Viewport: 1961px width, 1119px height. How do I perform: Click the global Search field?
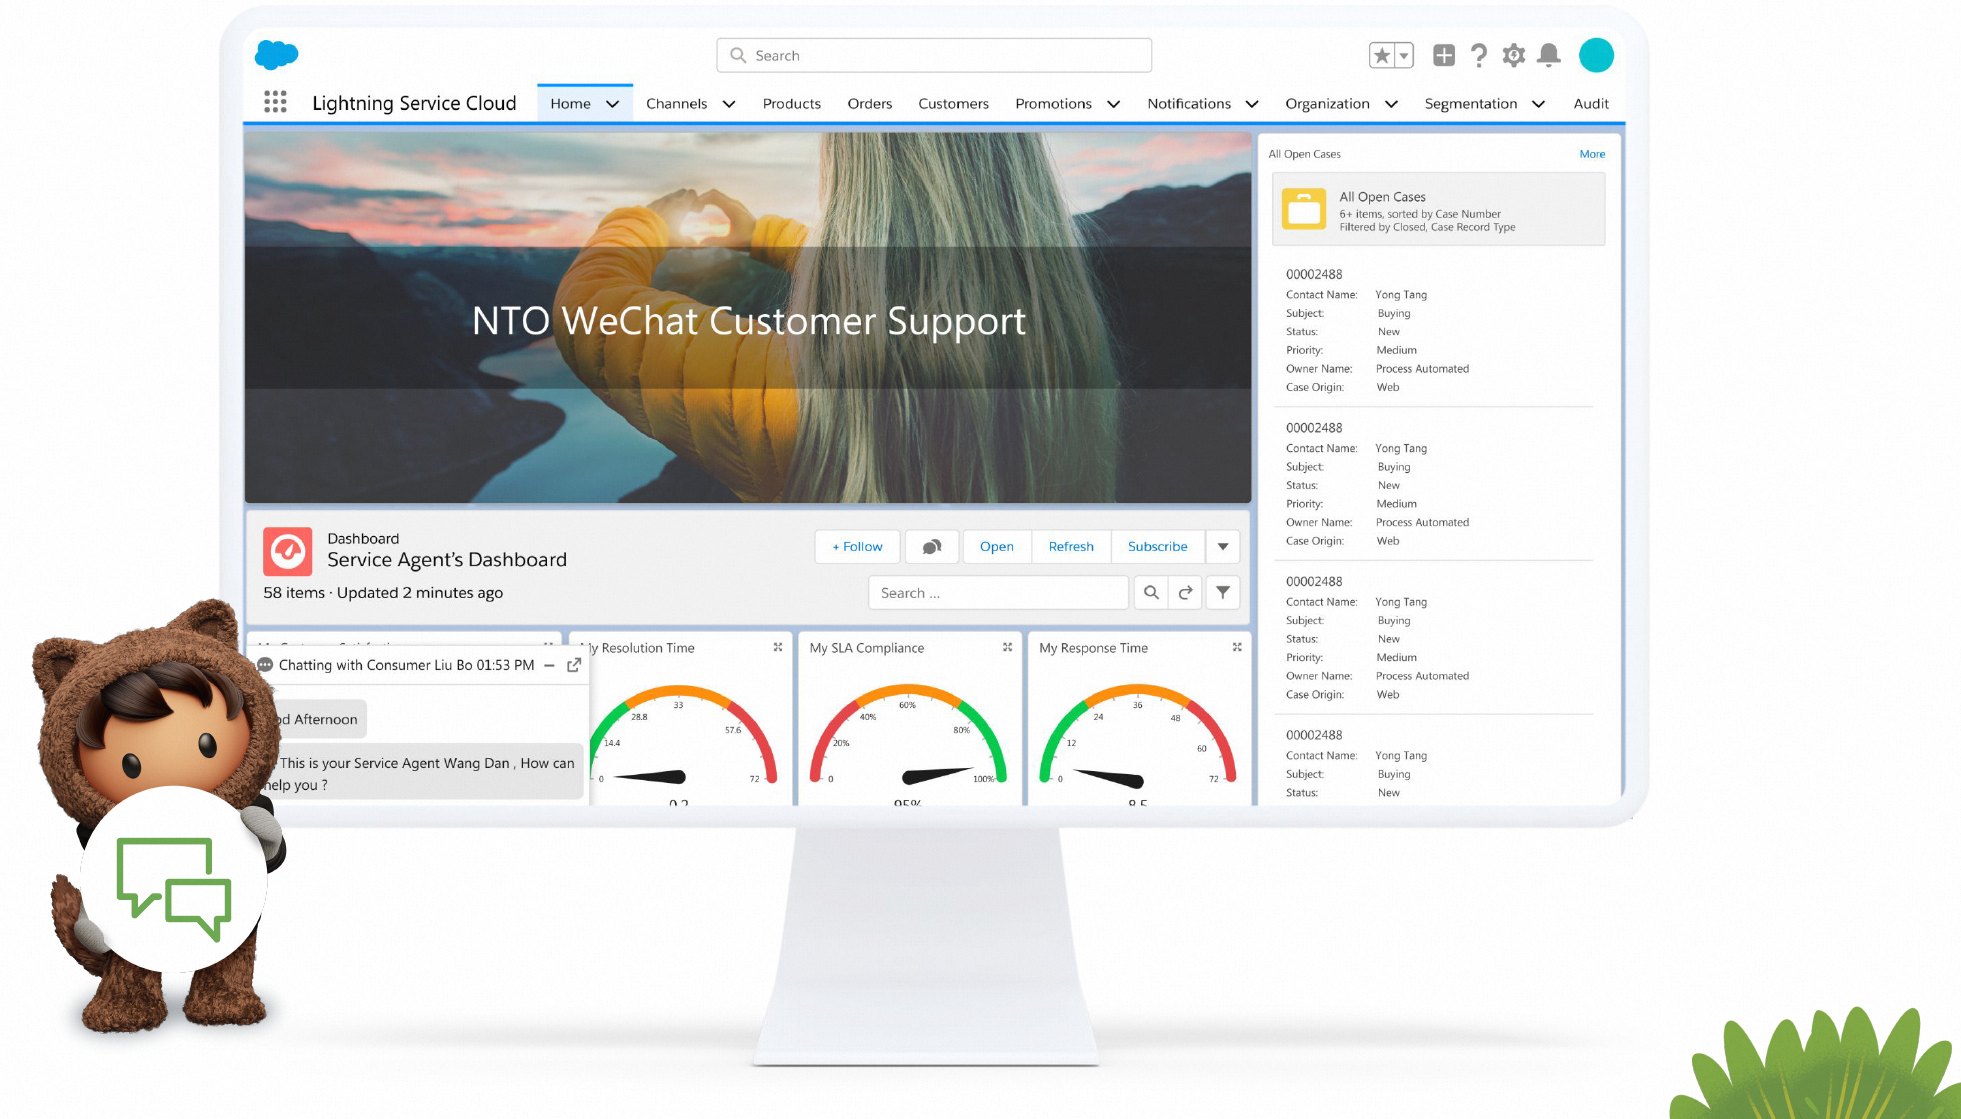tap(933, 56)
